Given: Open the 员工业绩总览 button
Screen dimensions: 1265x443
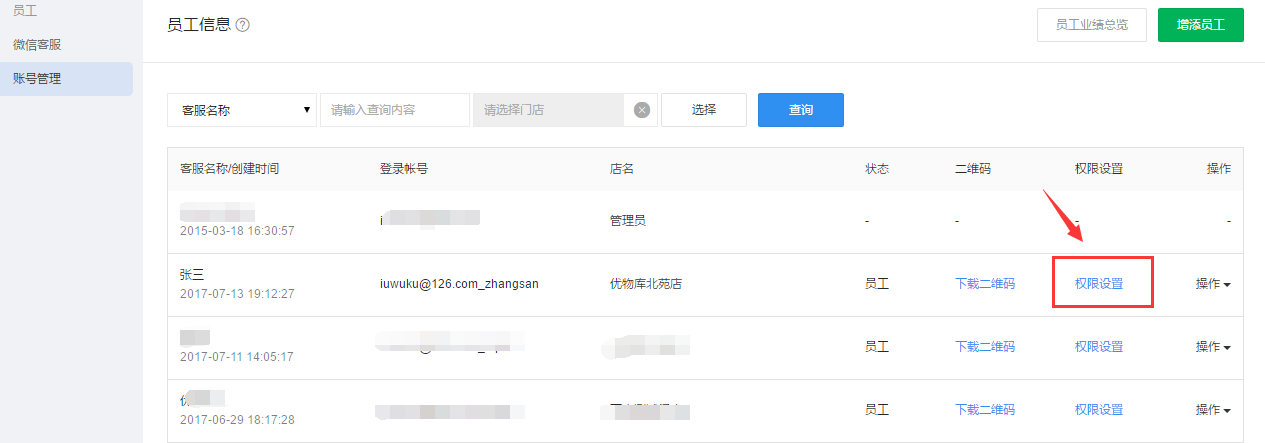Looking at the screenshot, I should click(x=1091, y=25).
